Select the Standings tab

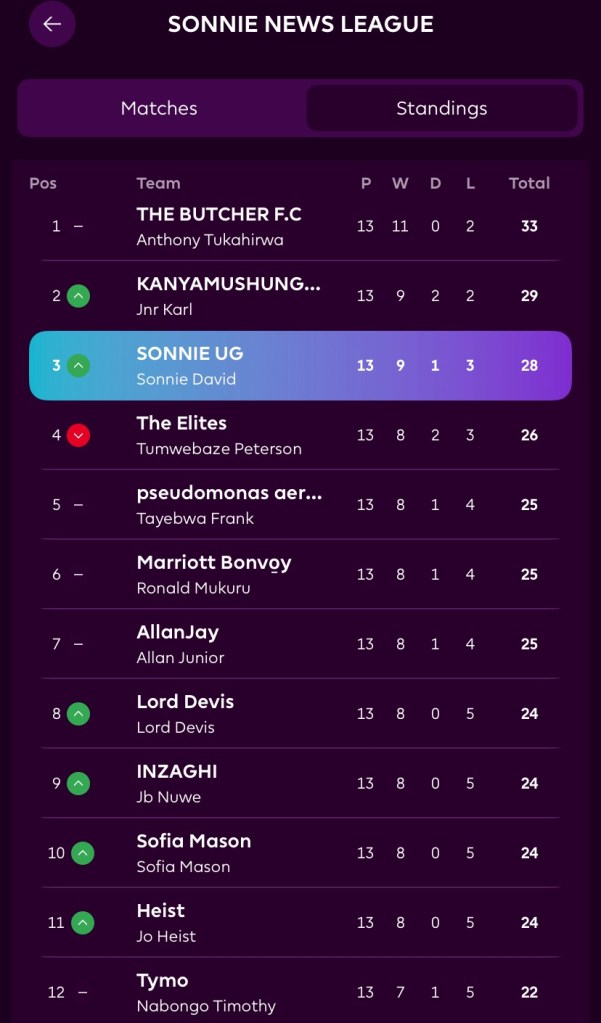[x=441, y=108]
